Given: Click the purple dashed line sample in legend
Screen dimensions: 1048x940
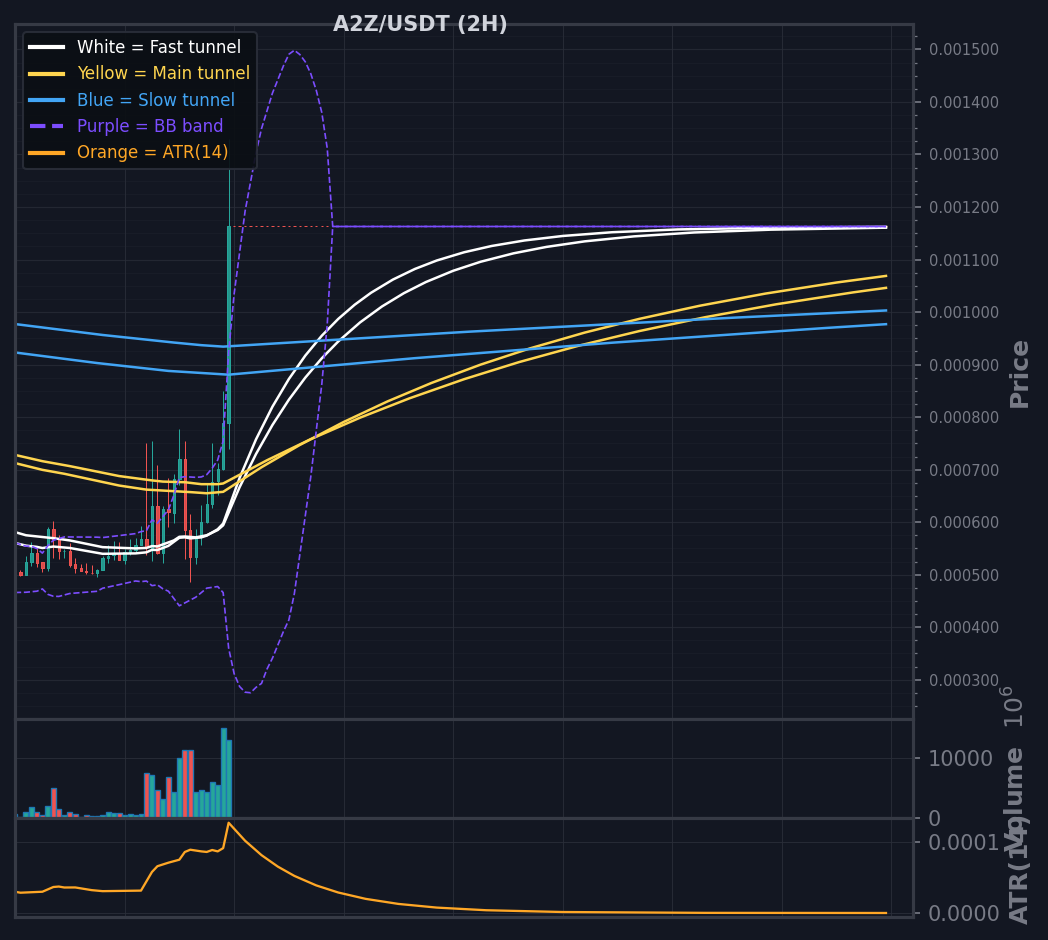Looking at the screenshot, I should click(x=46, y=126).
